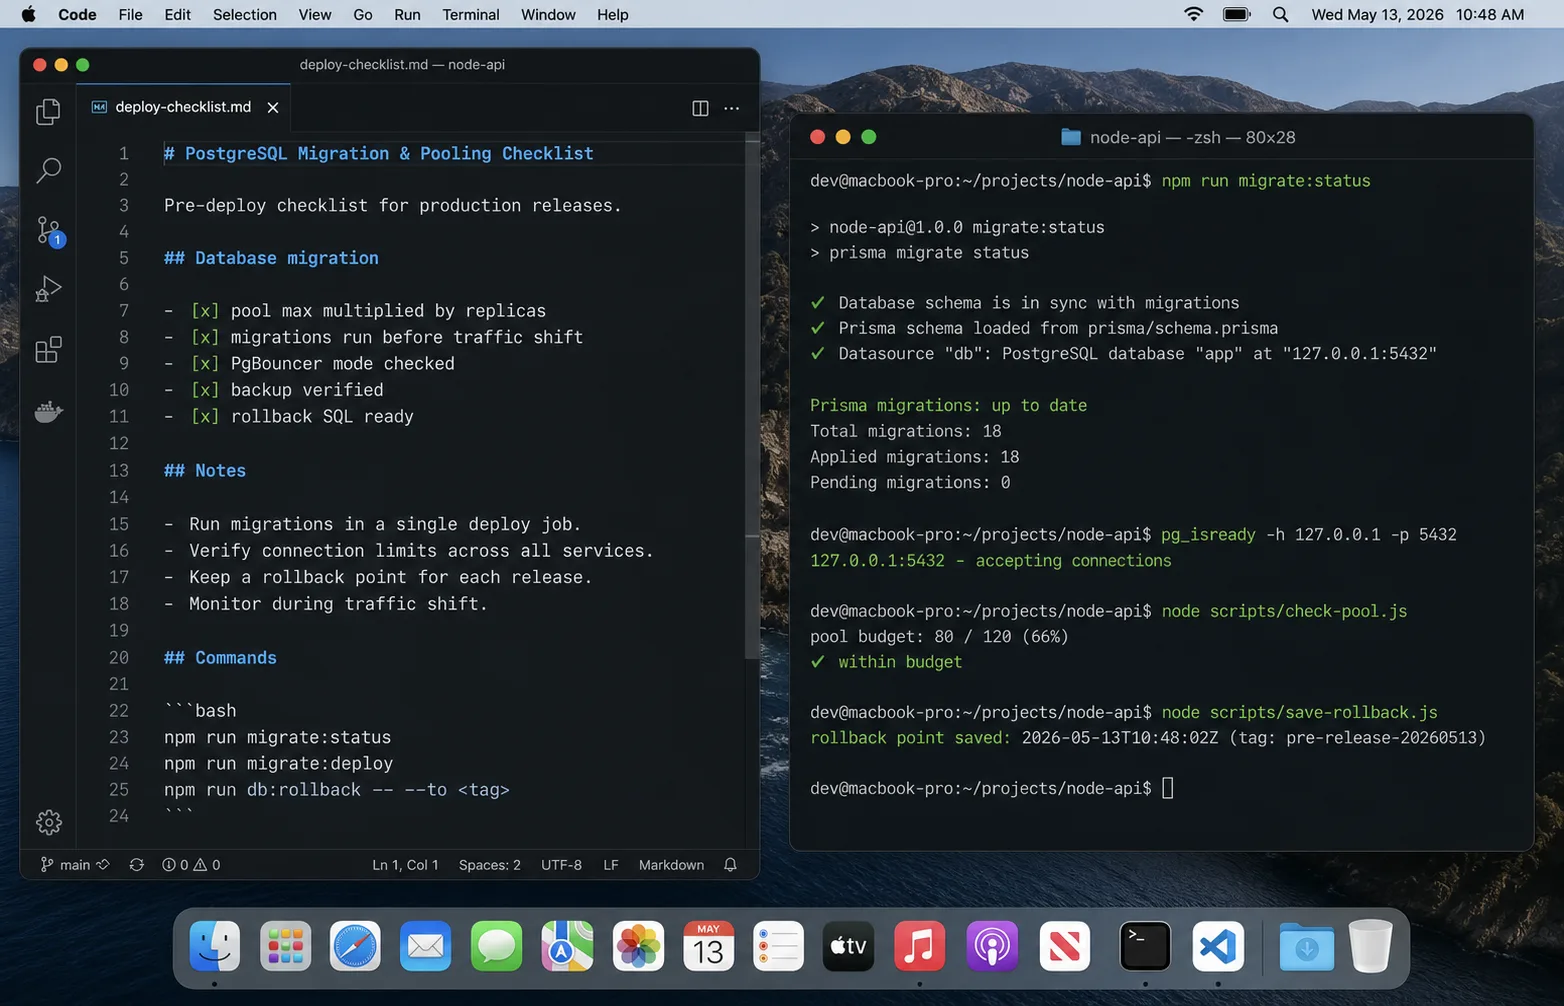
Task: Click Ln 1, Col 1 in status bar
Action: click(x=405, y=865)
